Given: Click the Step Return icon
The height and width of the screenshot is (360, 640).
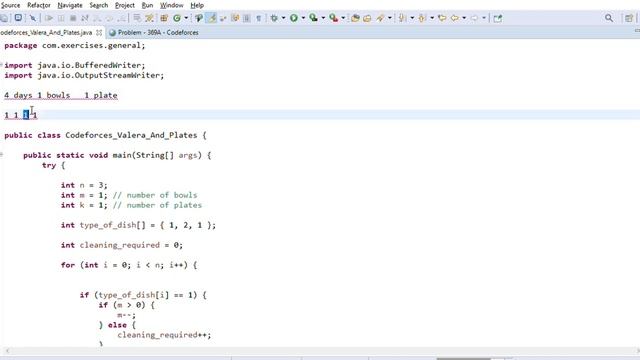Looking at the screenshot, I should tap(122, 18).
